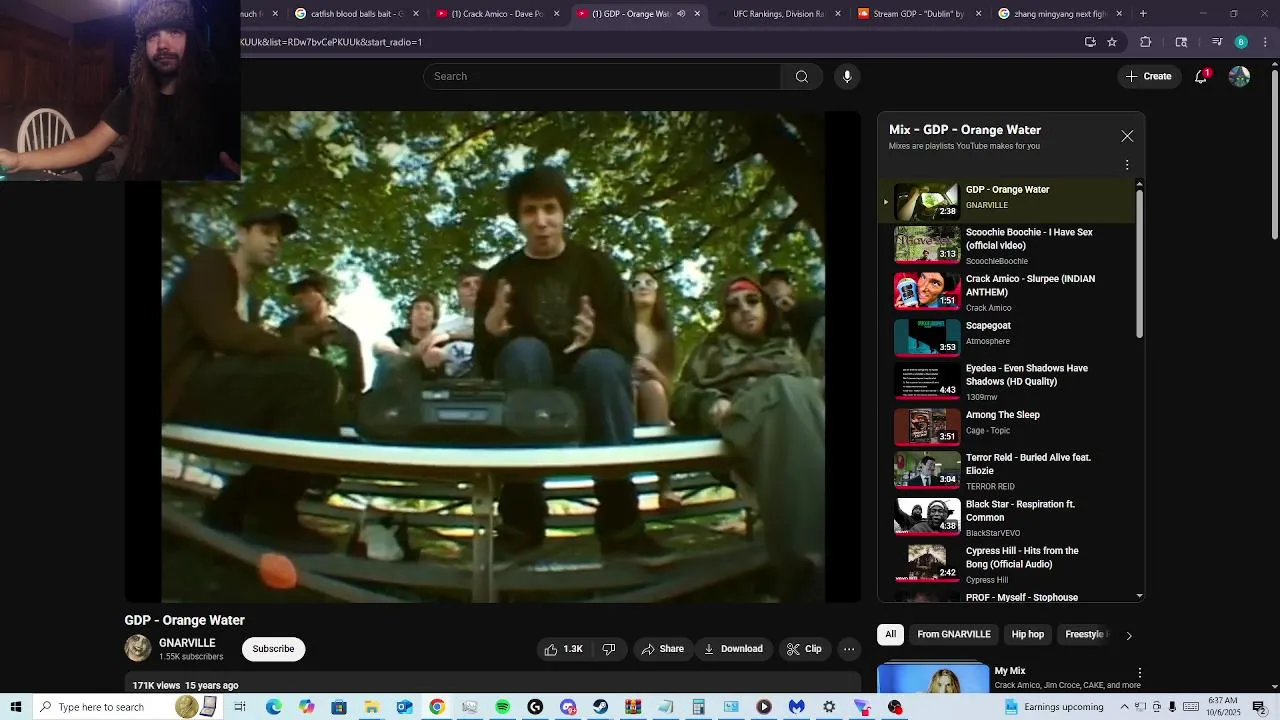The height and width of the screenshot is (720, 1280).
Task: Switch to catfish blood balls bait tab
Action: coord(356,14)
